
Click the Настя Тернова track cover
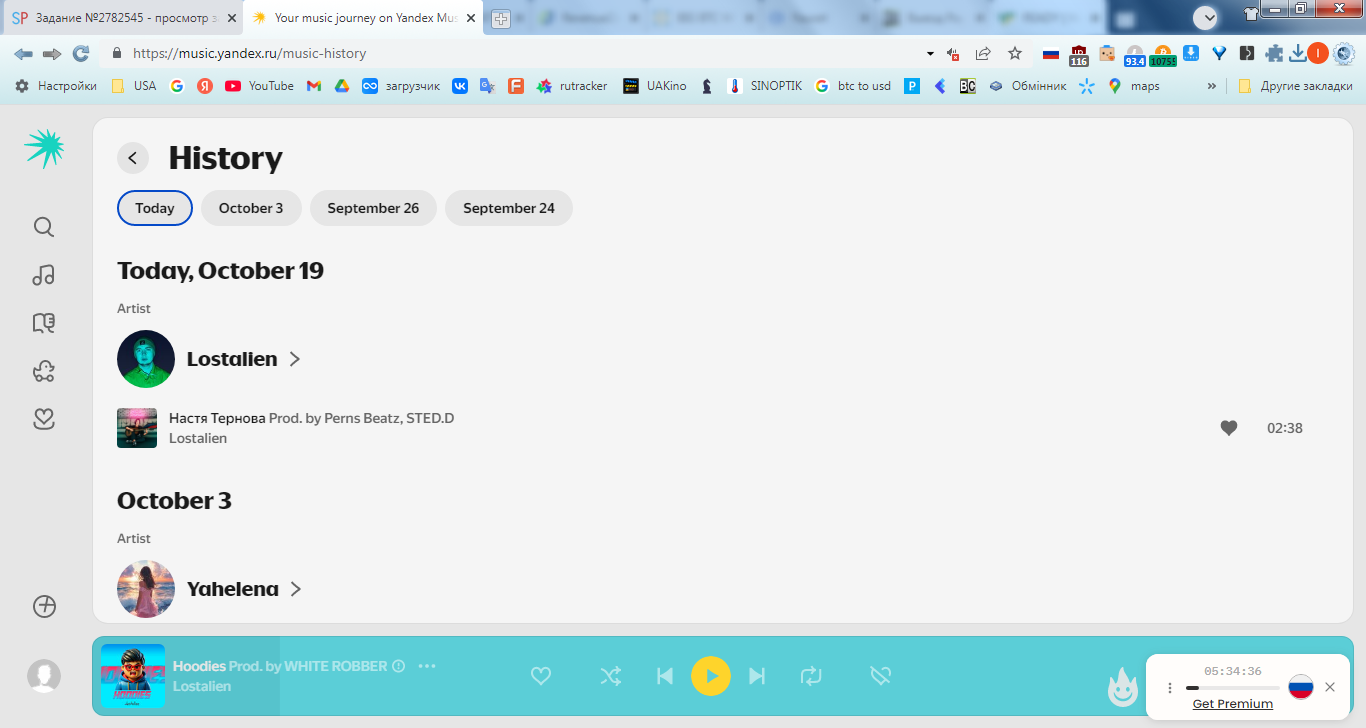click(137, 428)
